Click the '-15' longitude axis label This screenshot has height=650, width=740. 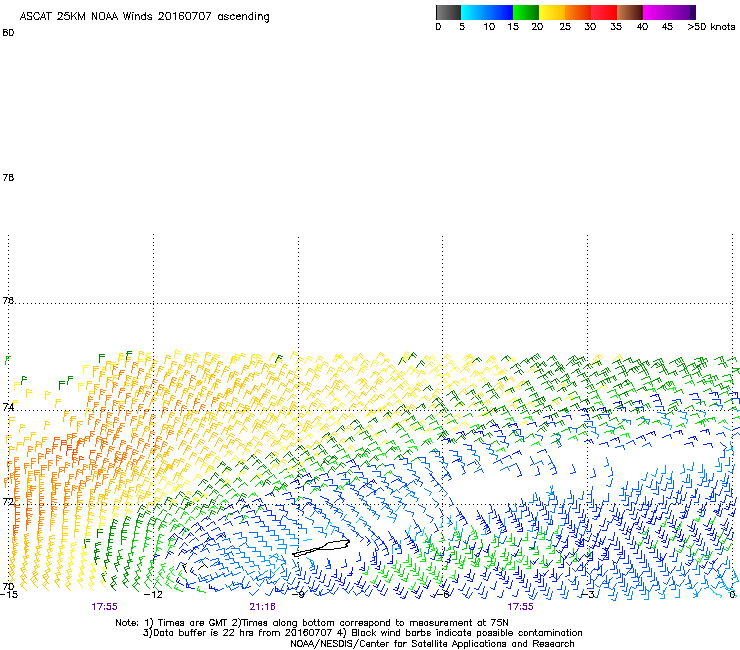pos(9,595)
